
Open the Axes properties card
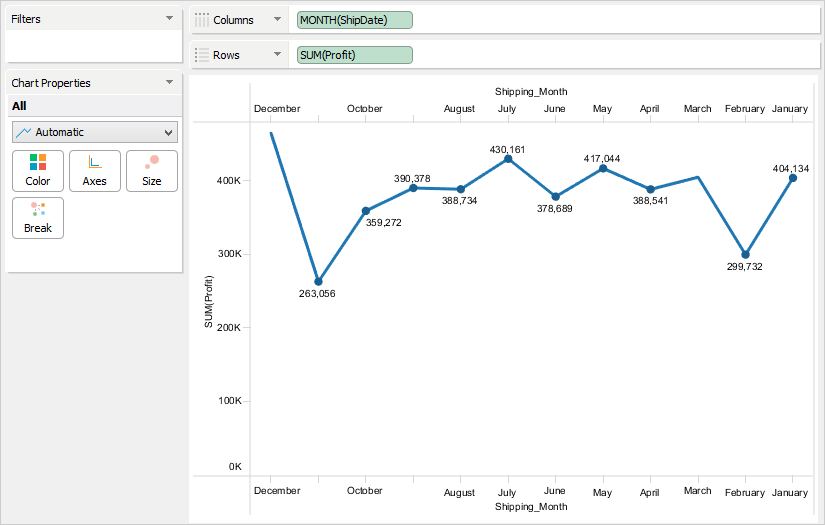[95, 170]
